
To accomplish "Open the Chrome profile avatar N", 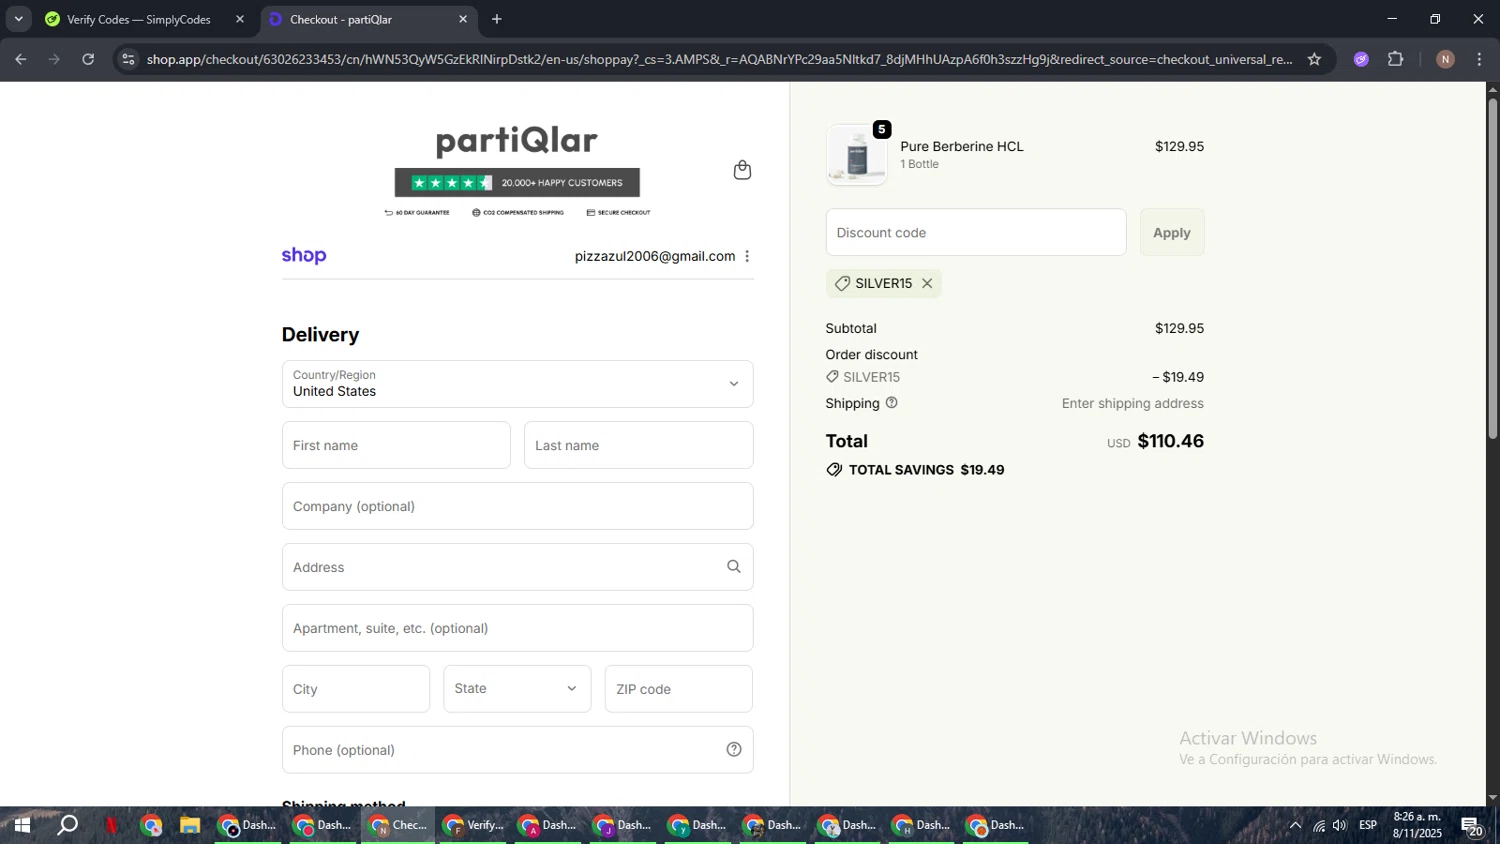I will (x=1445, y=59).
